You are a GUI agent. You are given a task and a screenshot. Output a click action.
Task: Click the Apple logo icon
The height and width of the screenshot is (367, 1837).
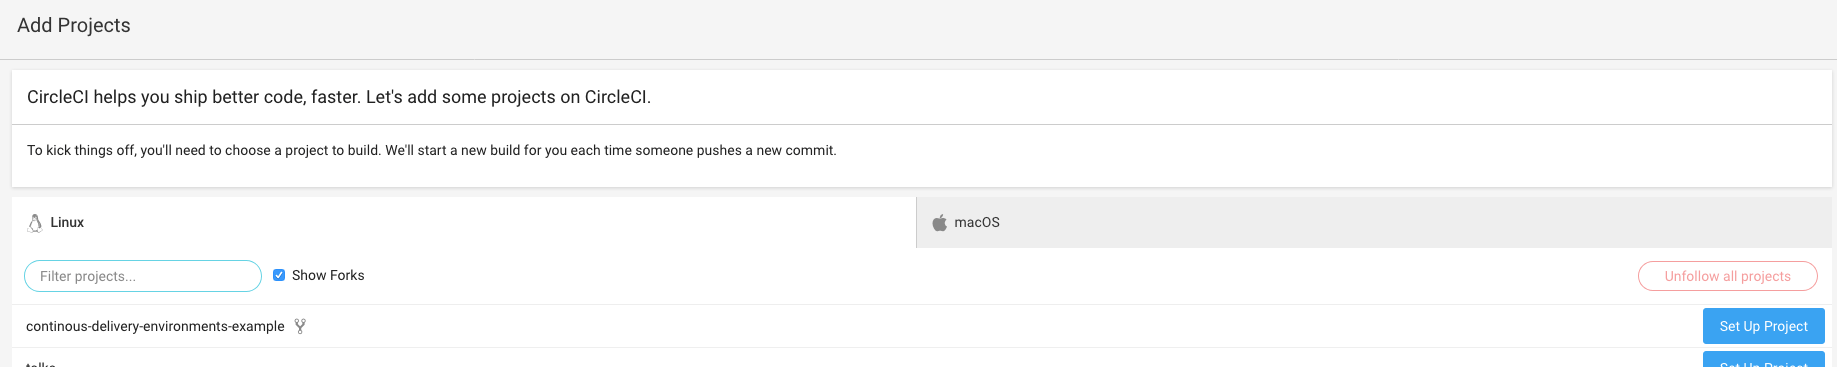pyautogui.click(x=939, y=222)
